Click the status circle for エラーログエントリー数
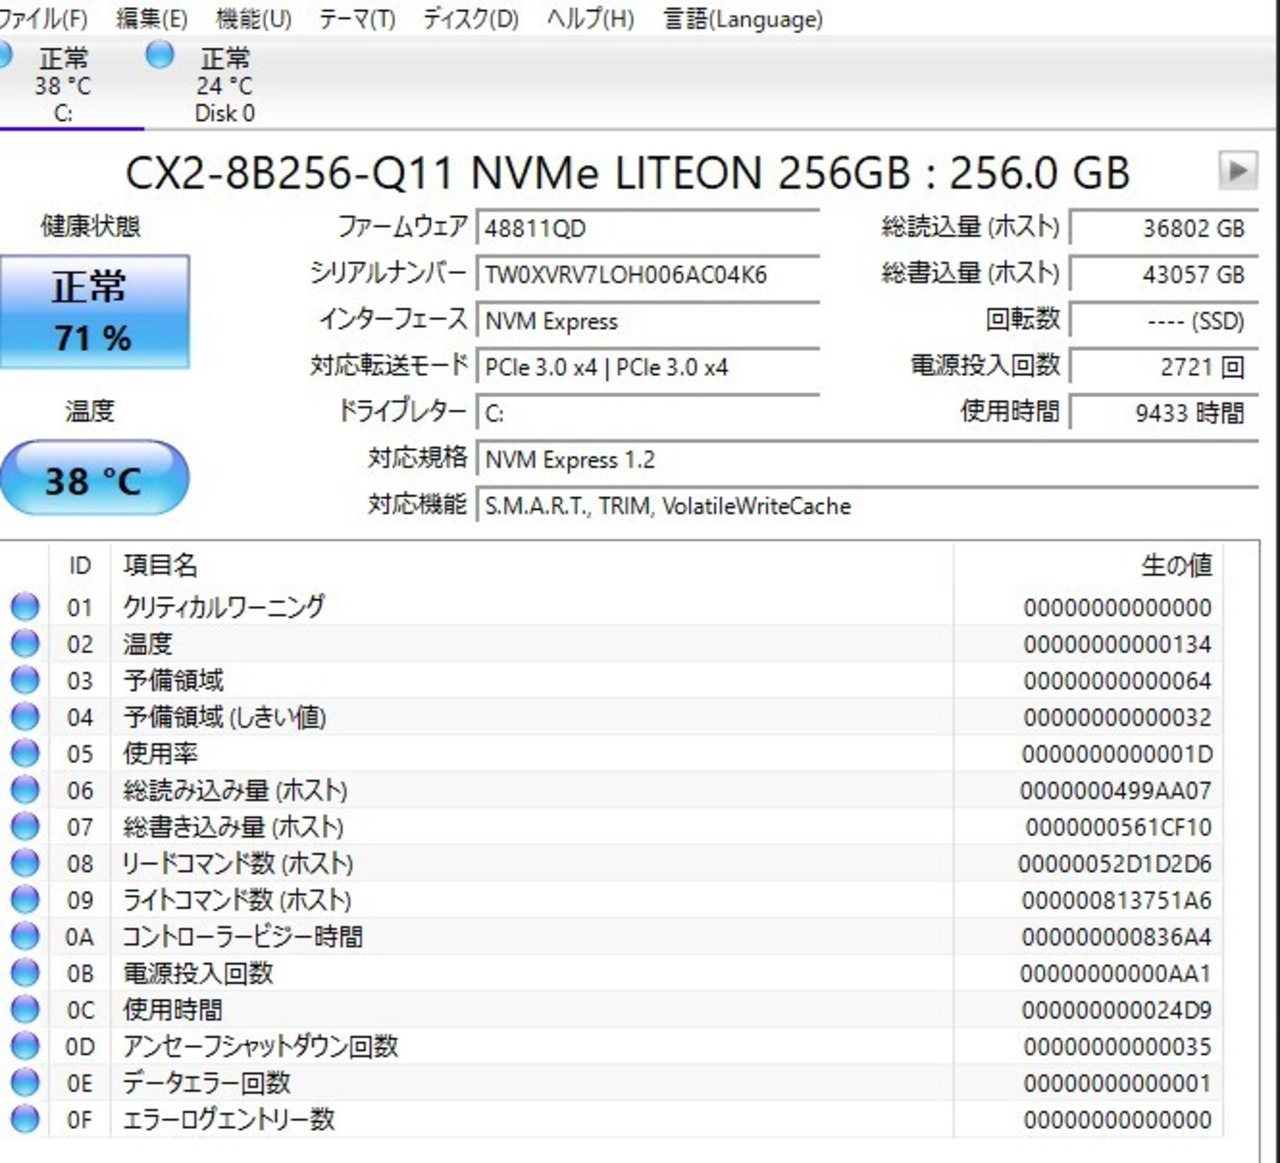The width and height of the screenshot is (1280, 1163). (25, 1119)
